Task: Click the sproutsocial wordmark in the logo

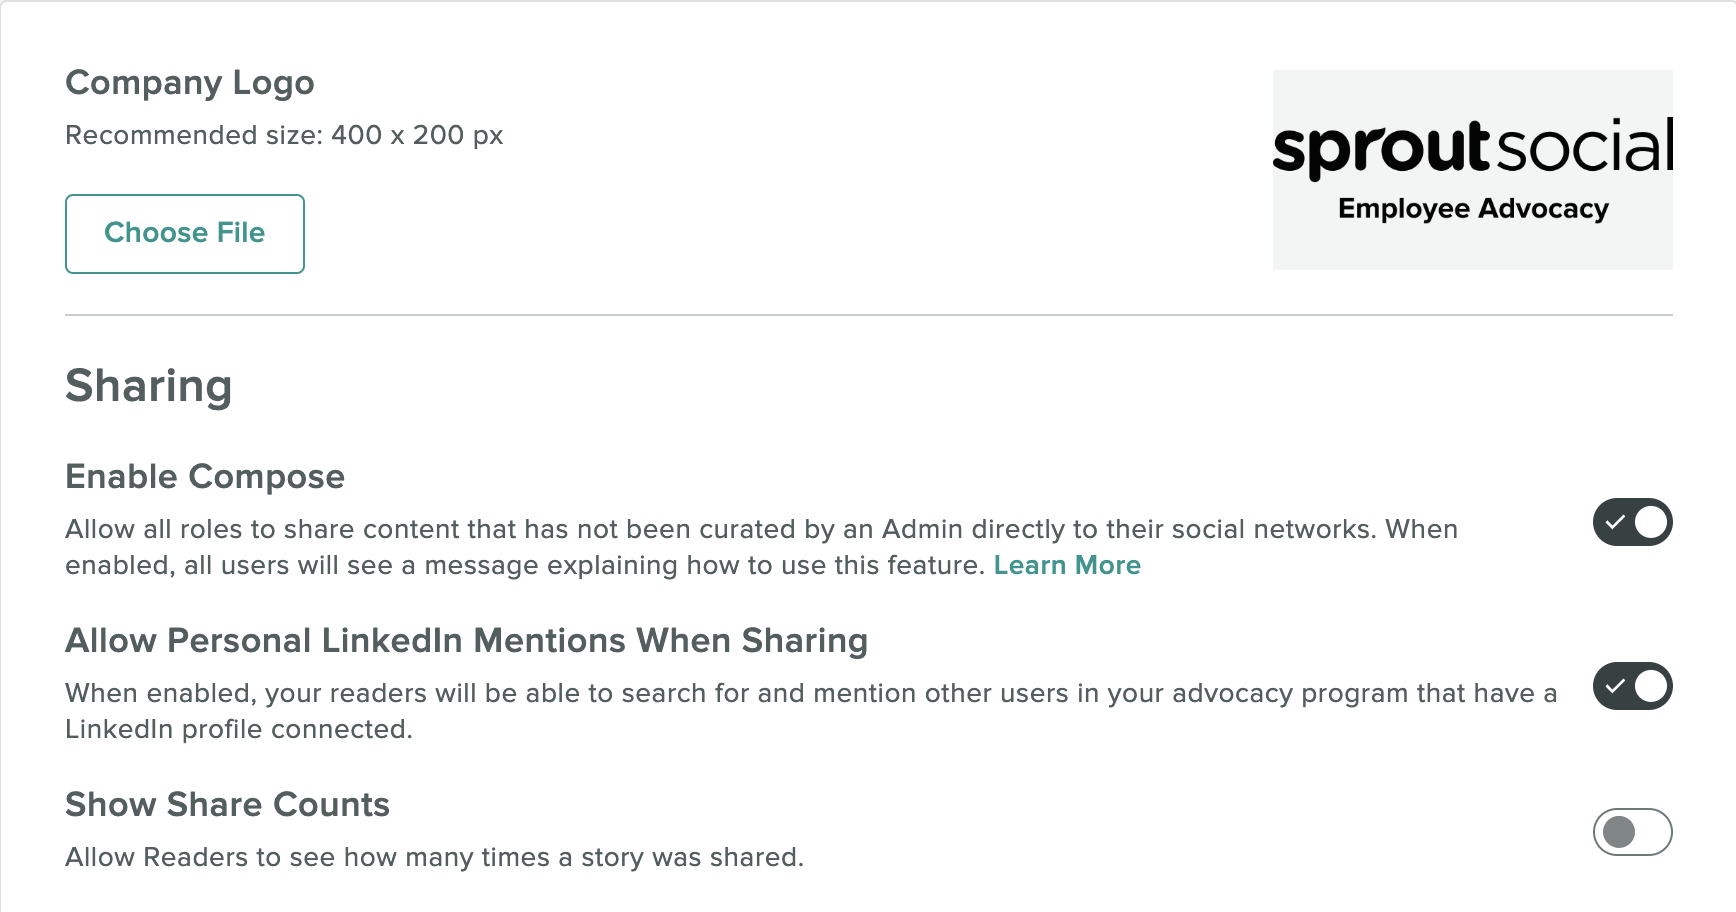Action: pos(1473,148)
